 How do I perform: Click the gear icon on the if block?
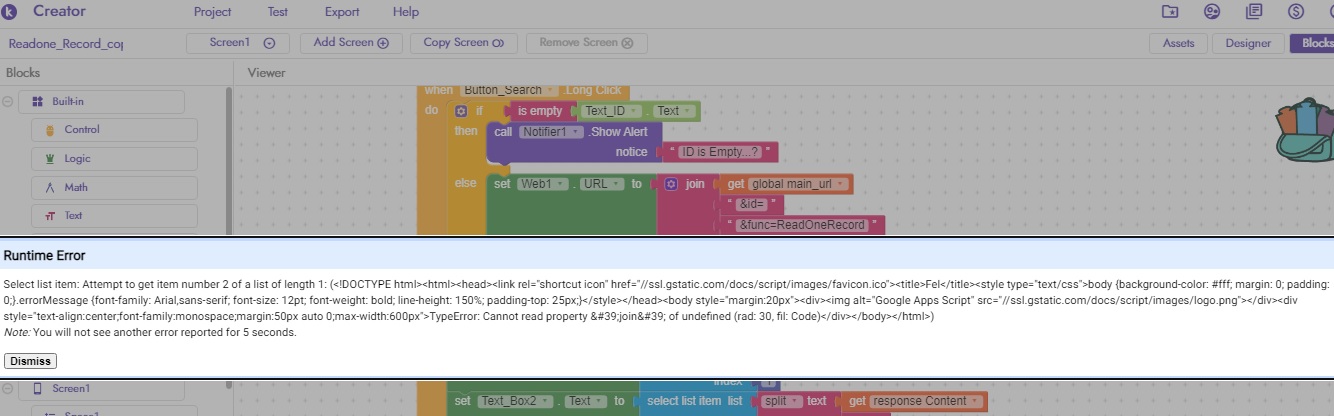tap(461, 111)
